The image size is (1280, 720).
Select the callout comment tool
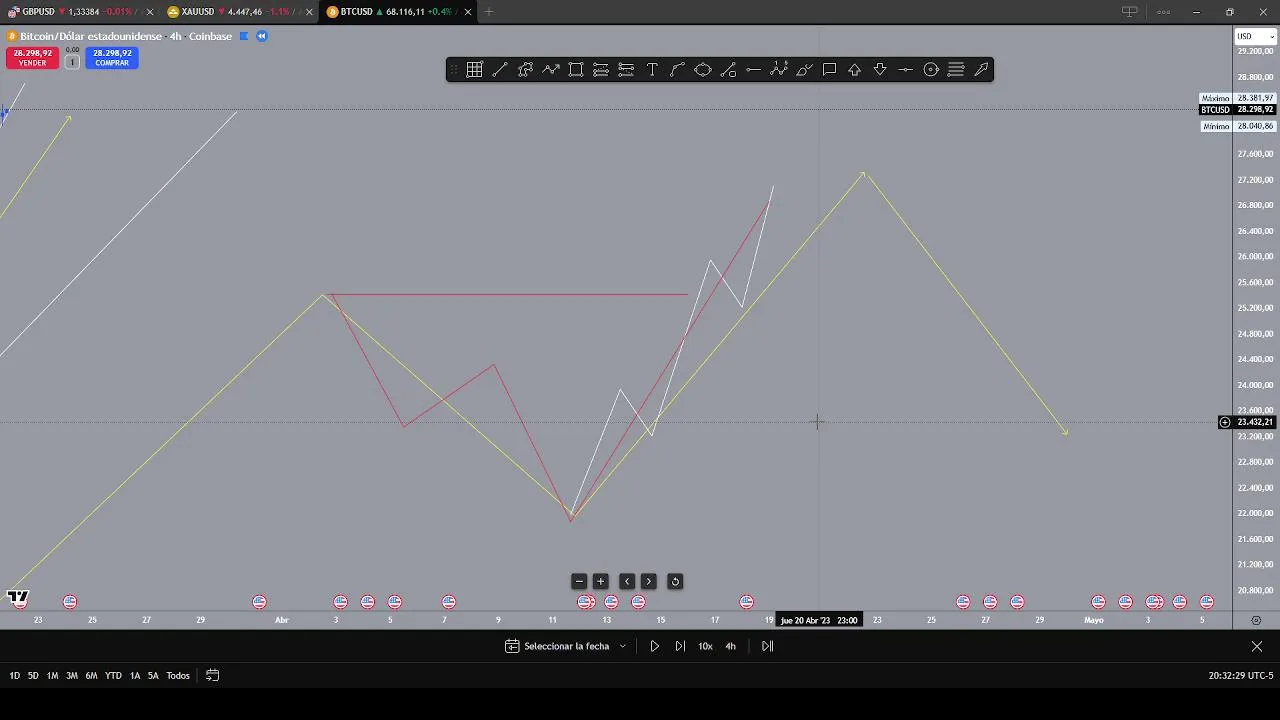point(829,69)
